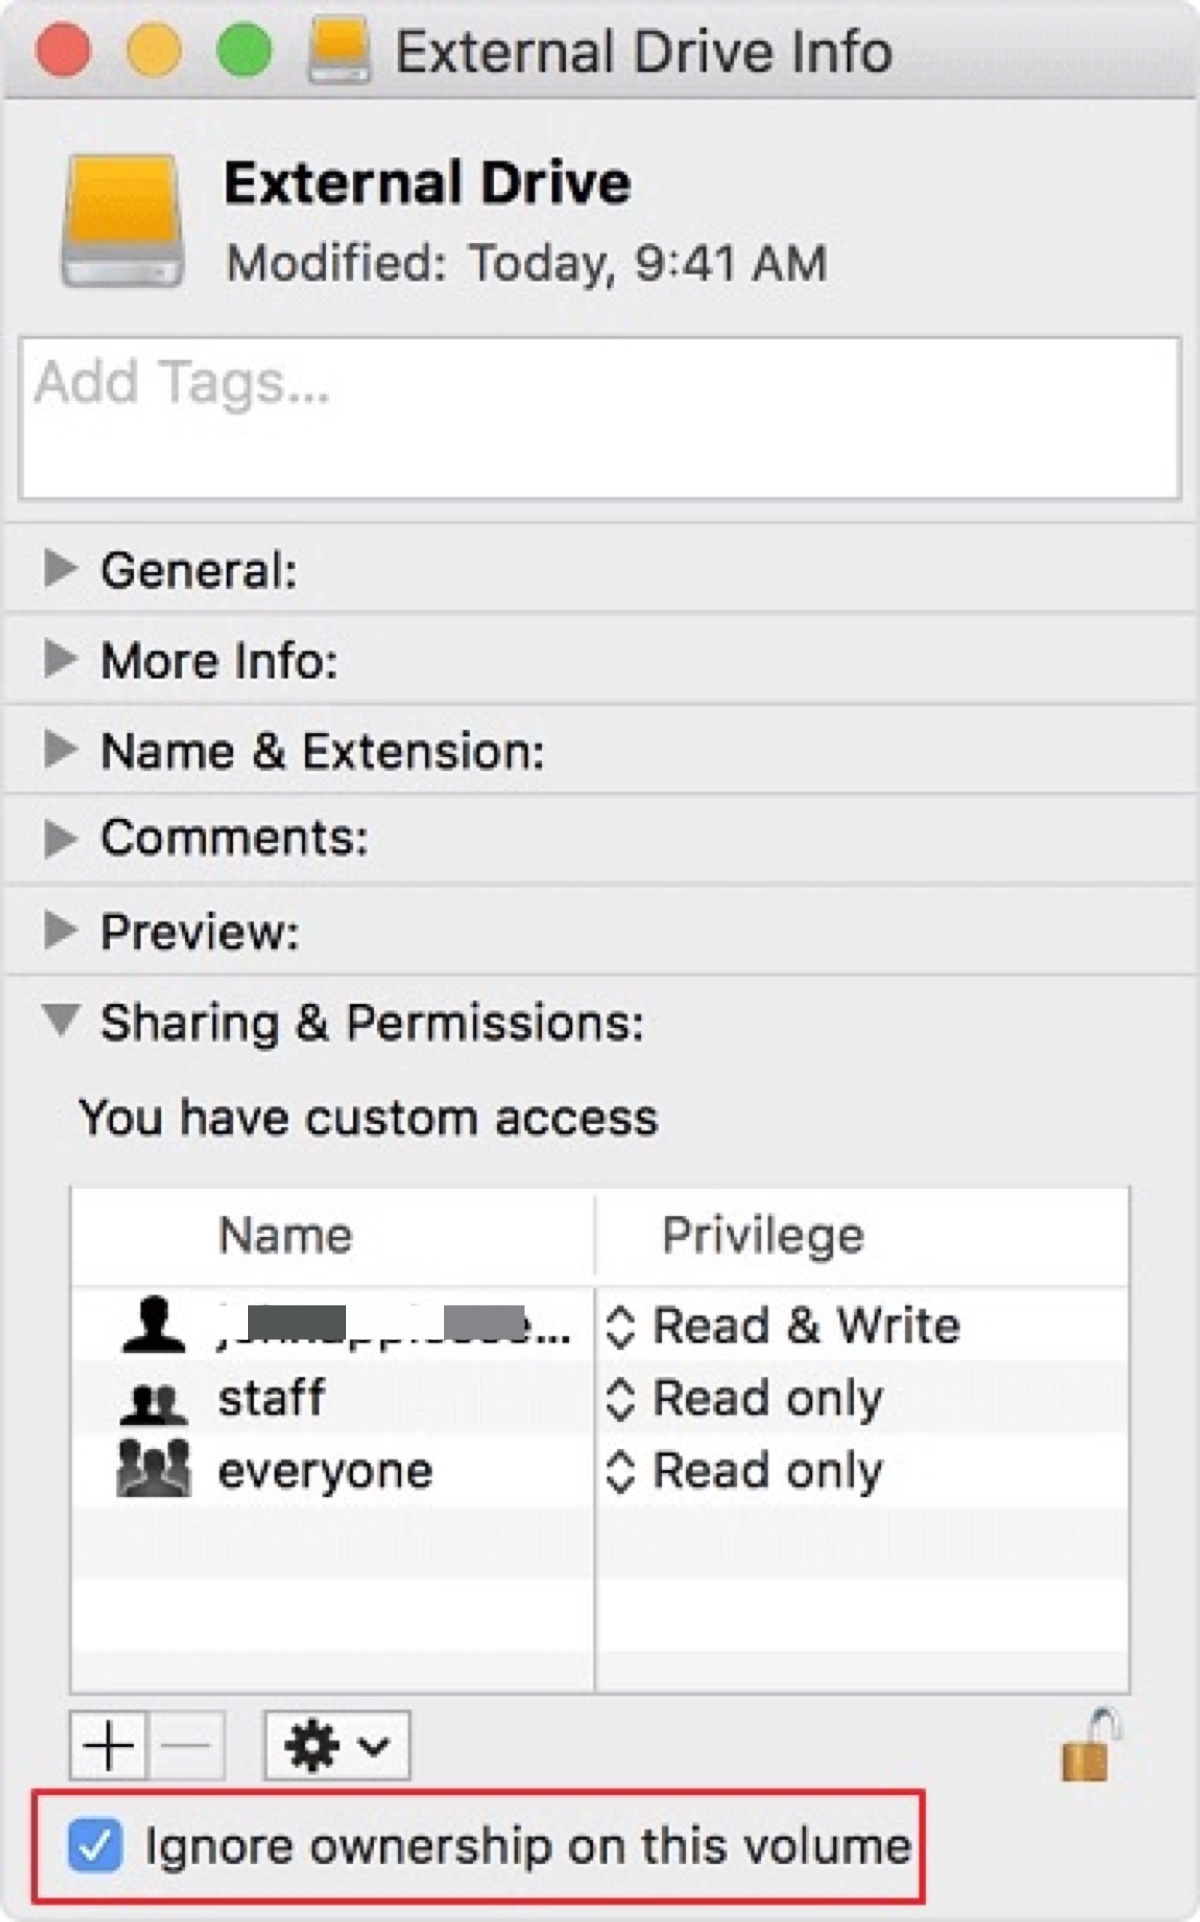Select the staff group icon
1200x1922 pixels.
153,1401
